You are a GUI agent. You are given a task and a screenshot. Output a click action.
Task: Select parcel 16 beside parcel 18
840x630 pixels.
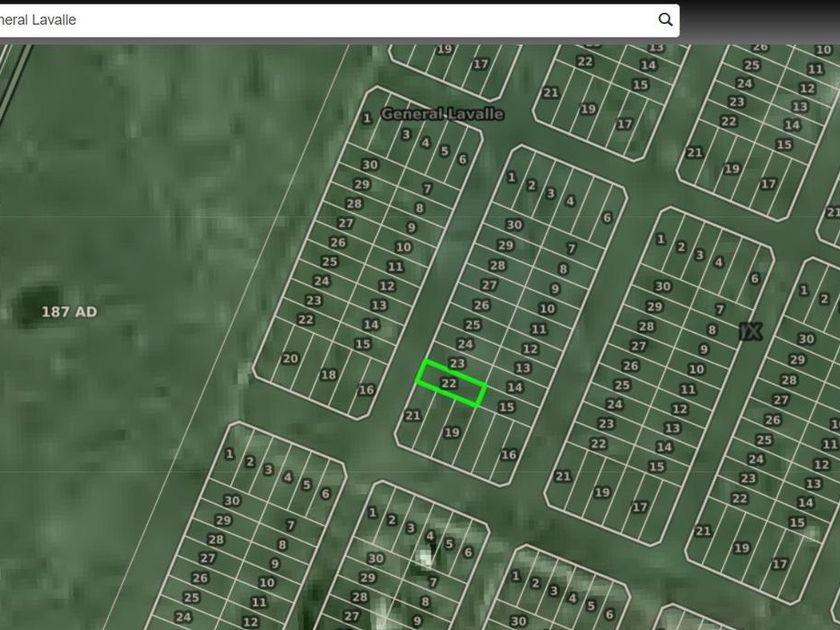(366, 390)
